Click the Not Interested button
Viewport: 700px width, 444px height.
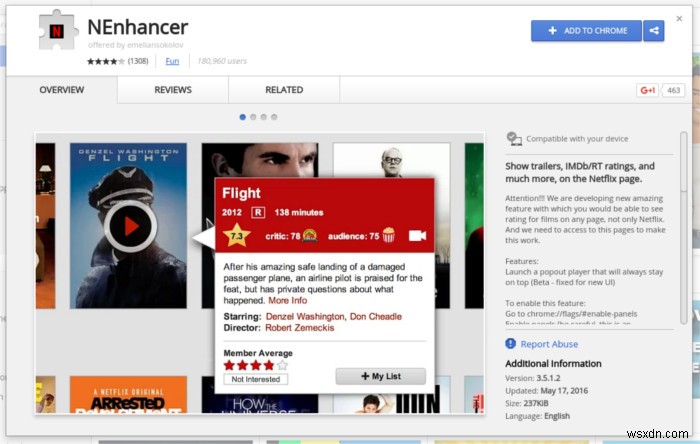click(x=256, y=379)
